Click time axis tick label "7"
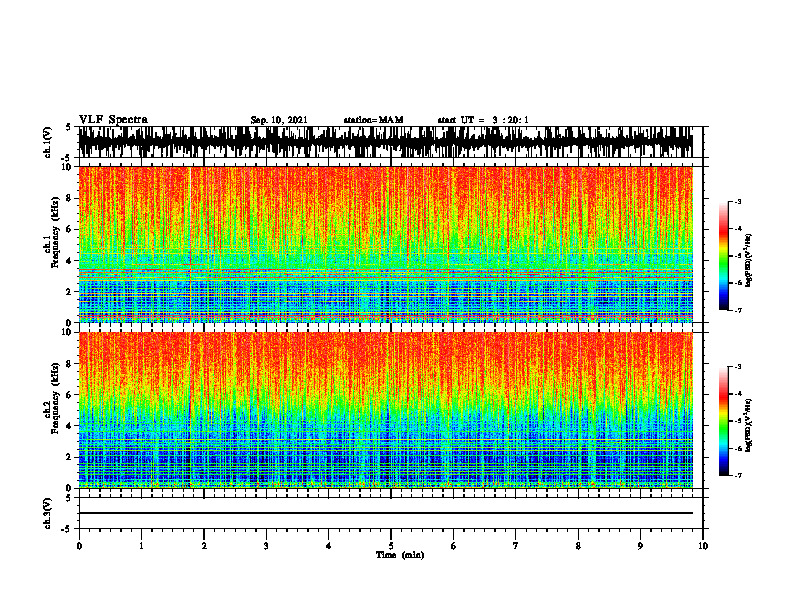 click(x=516, y=546)
